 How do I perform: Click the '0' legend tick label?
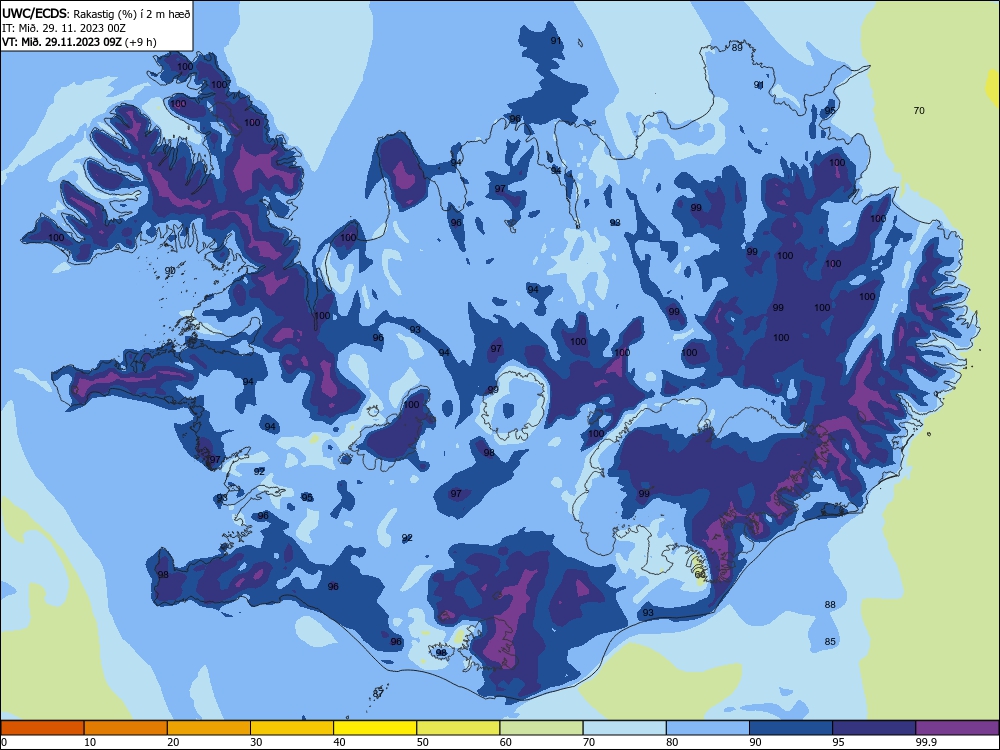(x=4, y=742)
